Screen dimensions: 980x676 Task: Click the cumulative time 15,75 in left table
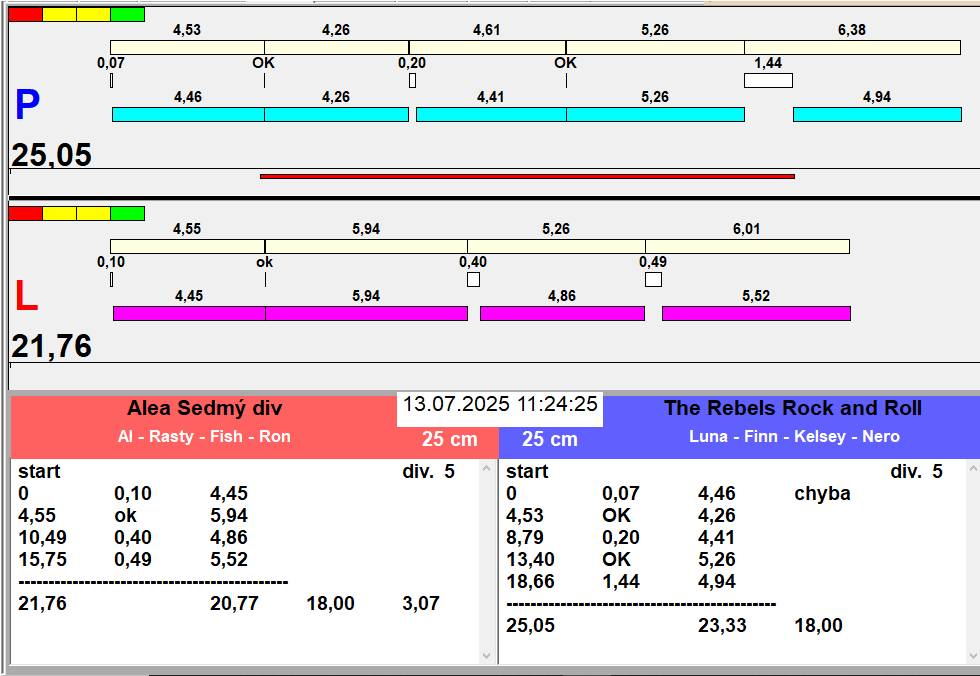pos(42,559)
